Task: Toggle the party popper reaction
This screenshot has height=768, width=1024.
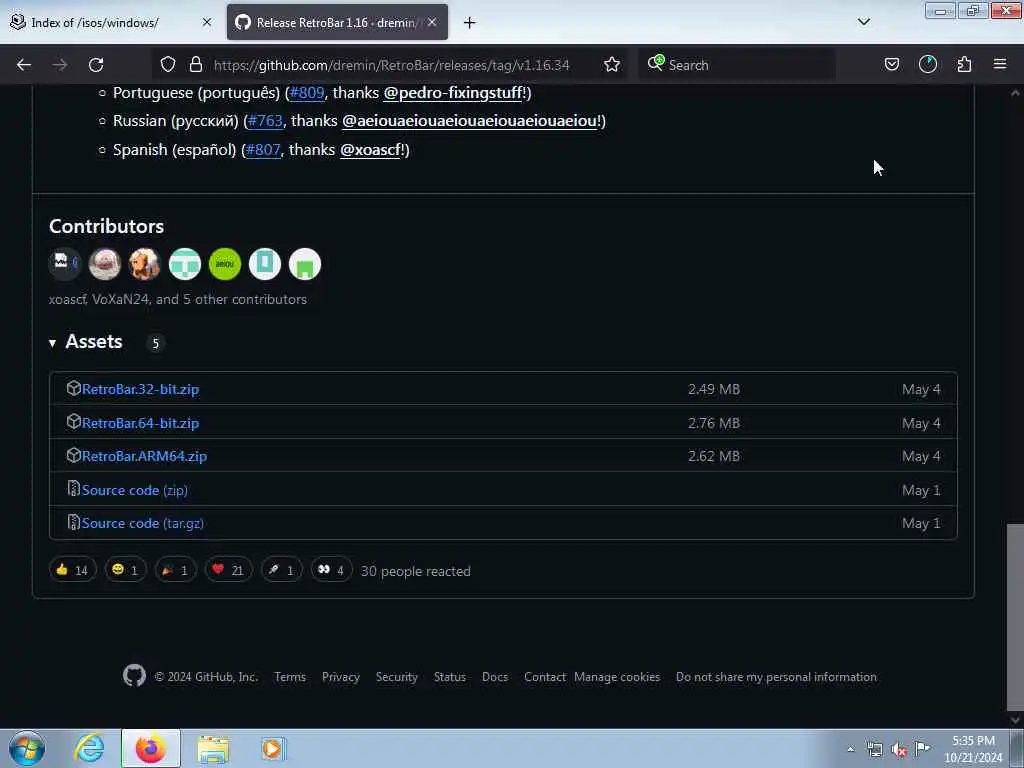Action: point(176,570)
